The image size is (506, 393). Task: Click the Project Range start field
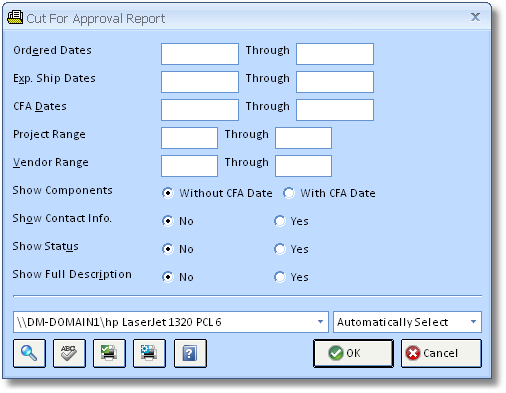click(189, 138)
